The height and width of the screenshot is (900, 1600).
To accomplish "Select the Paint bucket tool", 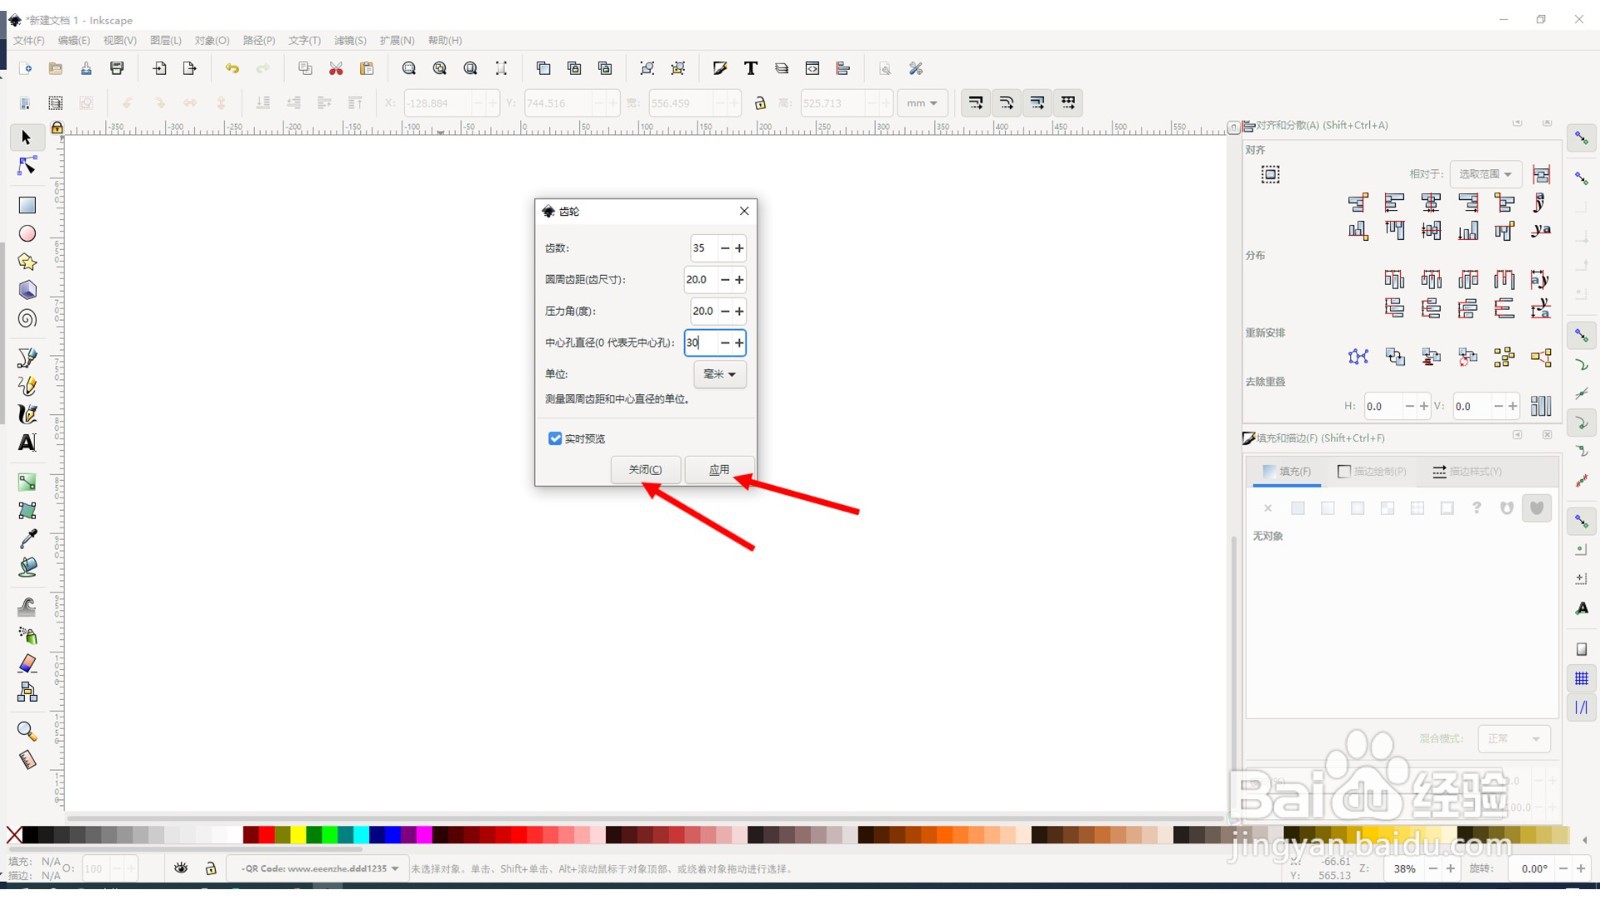I will (x=27, y=567).
